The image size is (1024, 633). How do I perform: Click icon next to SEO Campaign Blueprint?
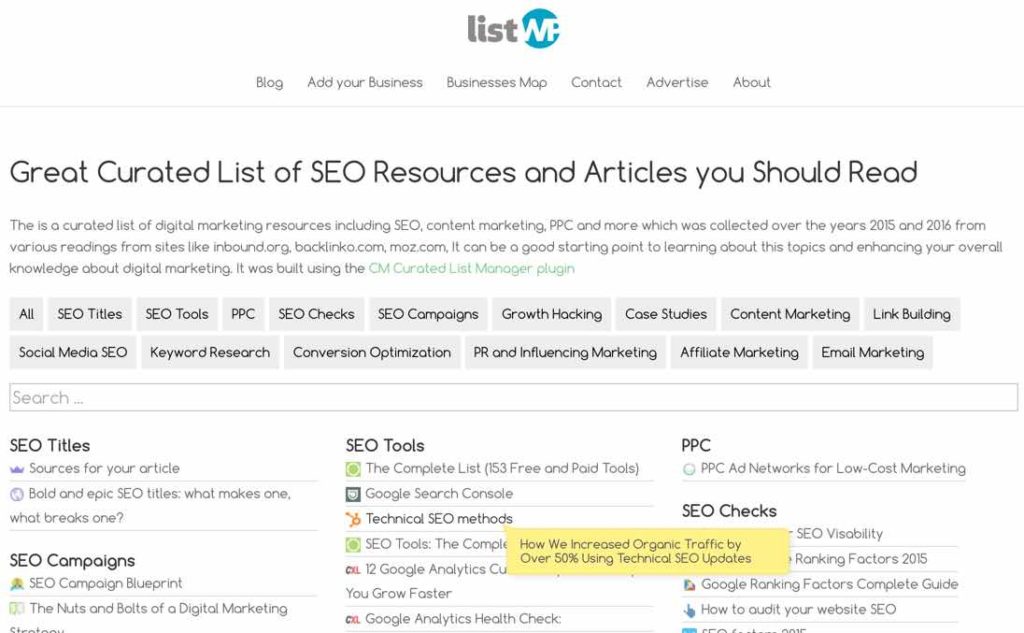17,584
